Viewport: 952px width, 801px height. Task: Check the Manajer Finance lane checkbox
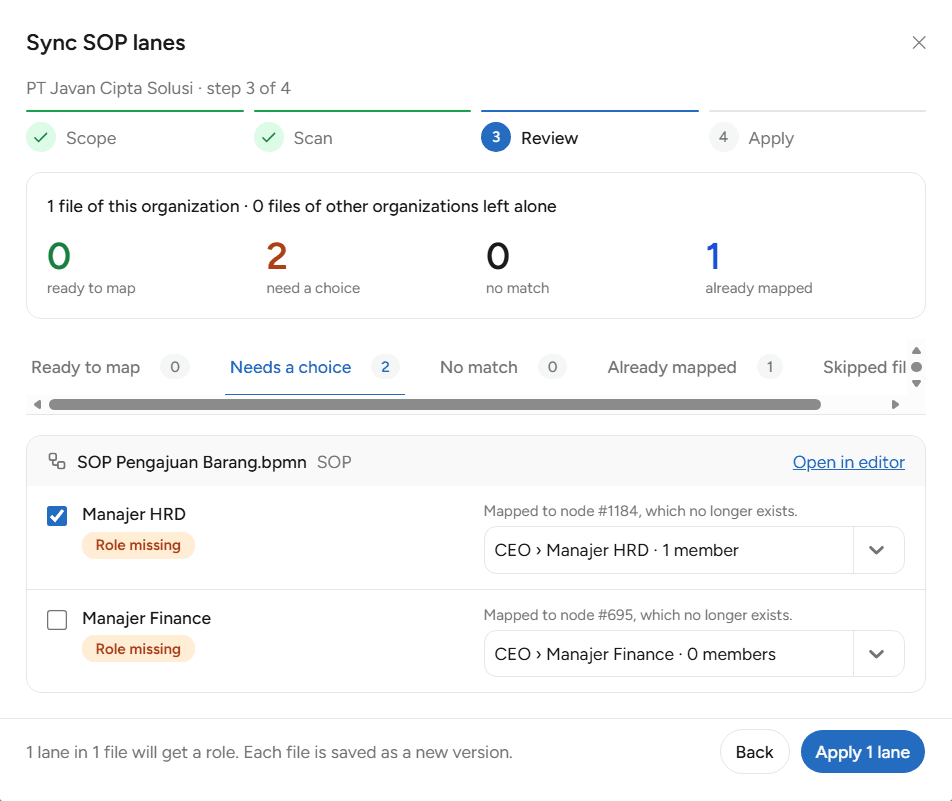pyautogui.click(x=57, y=620)
